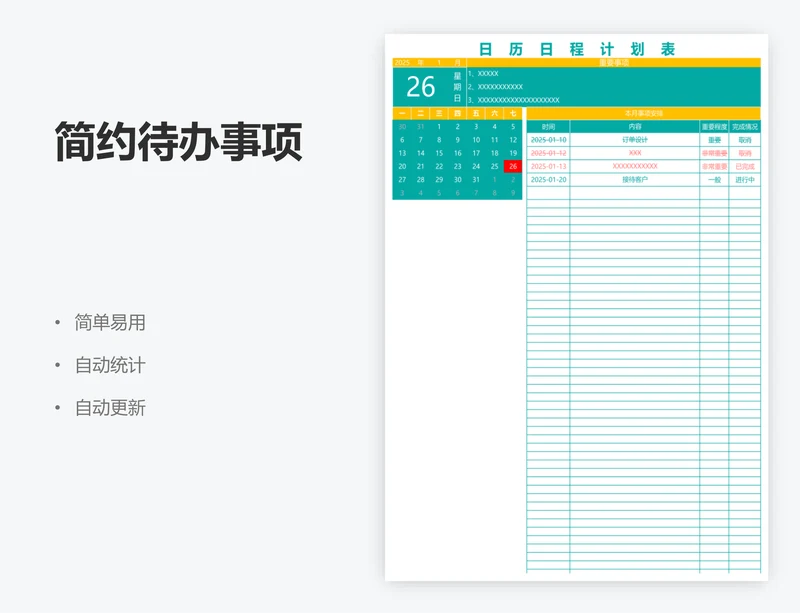This screenshot has height=613, width=800.
Task: Select the 时间 column header
Action: (x=548, y=127)
